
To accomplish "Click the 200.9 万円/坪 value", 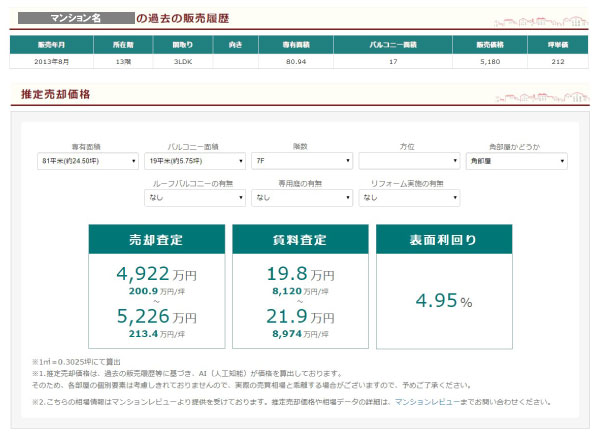I will point(157,291).
